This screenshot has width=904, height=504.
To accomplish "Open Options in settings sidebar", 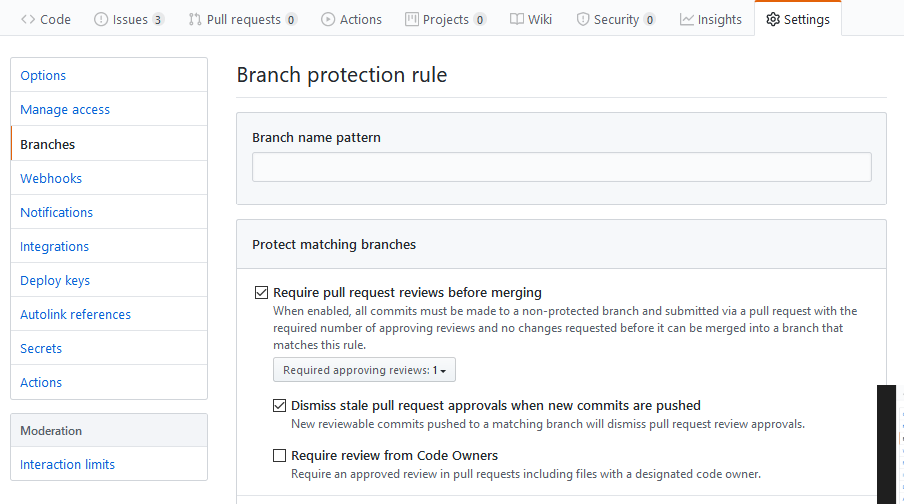I will [x=109, y=75].
